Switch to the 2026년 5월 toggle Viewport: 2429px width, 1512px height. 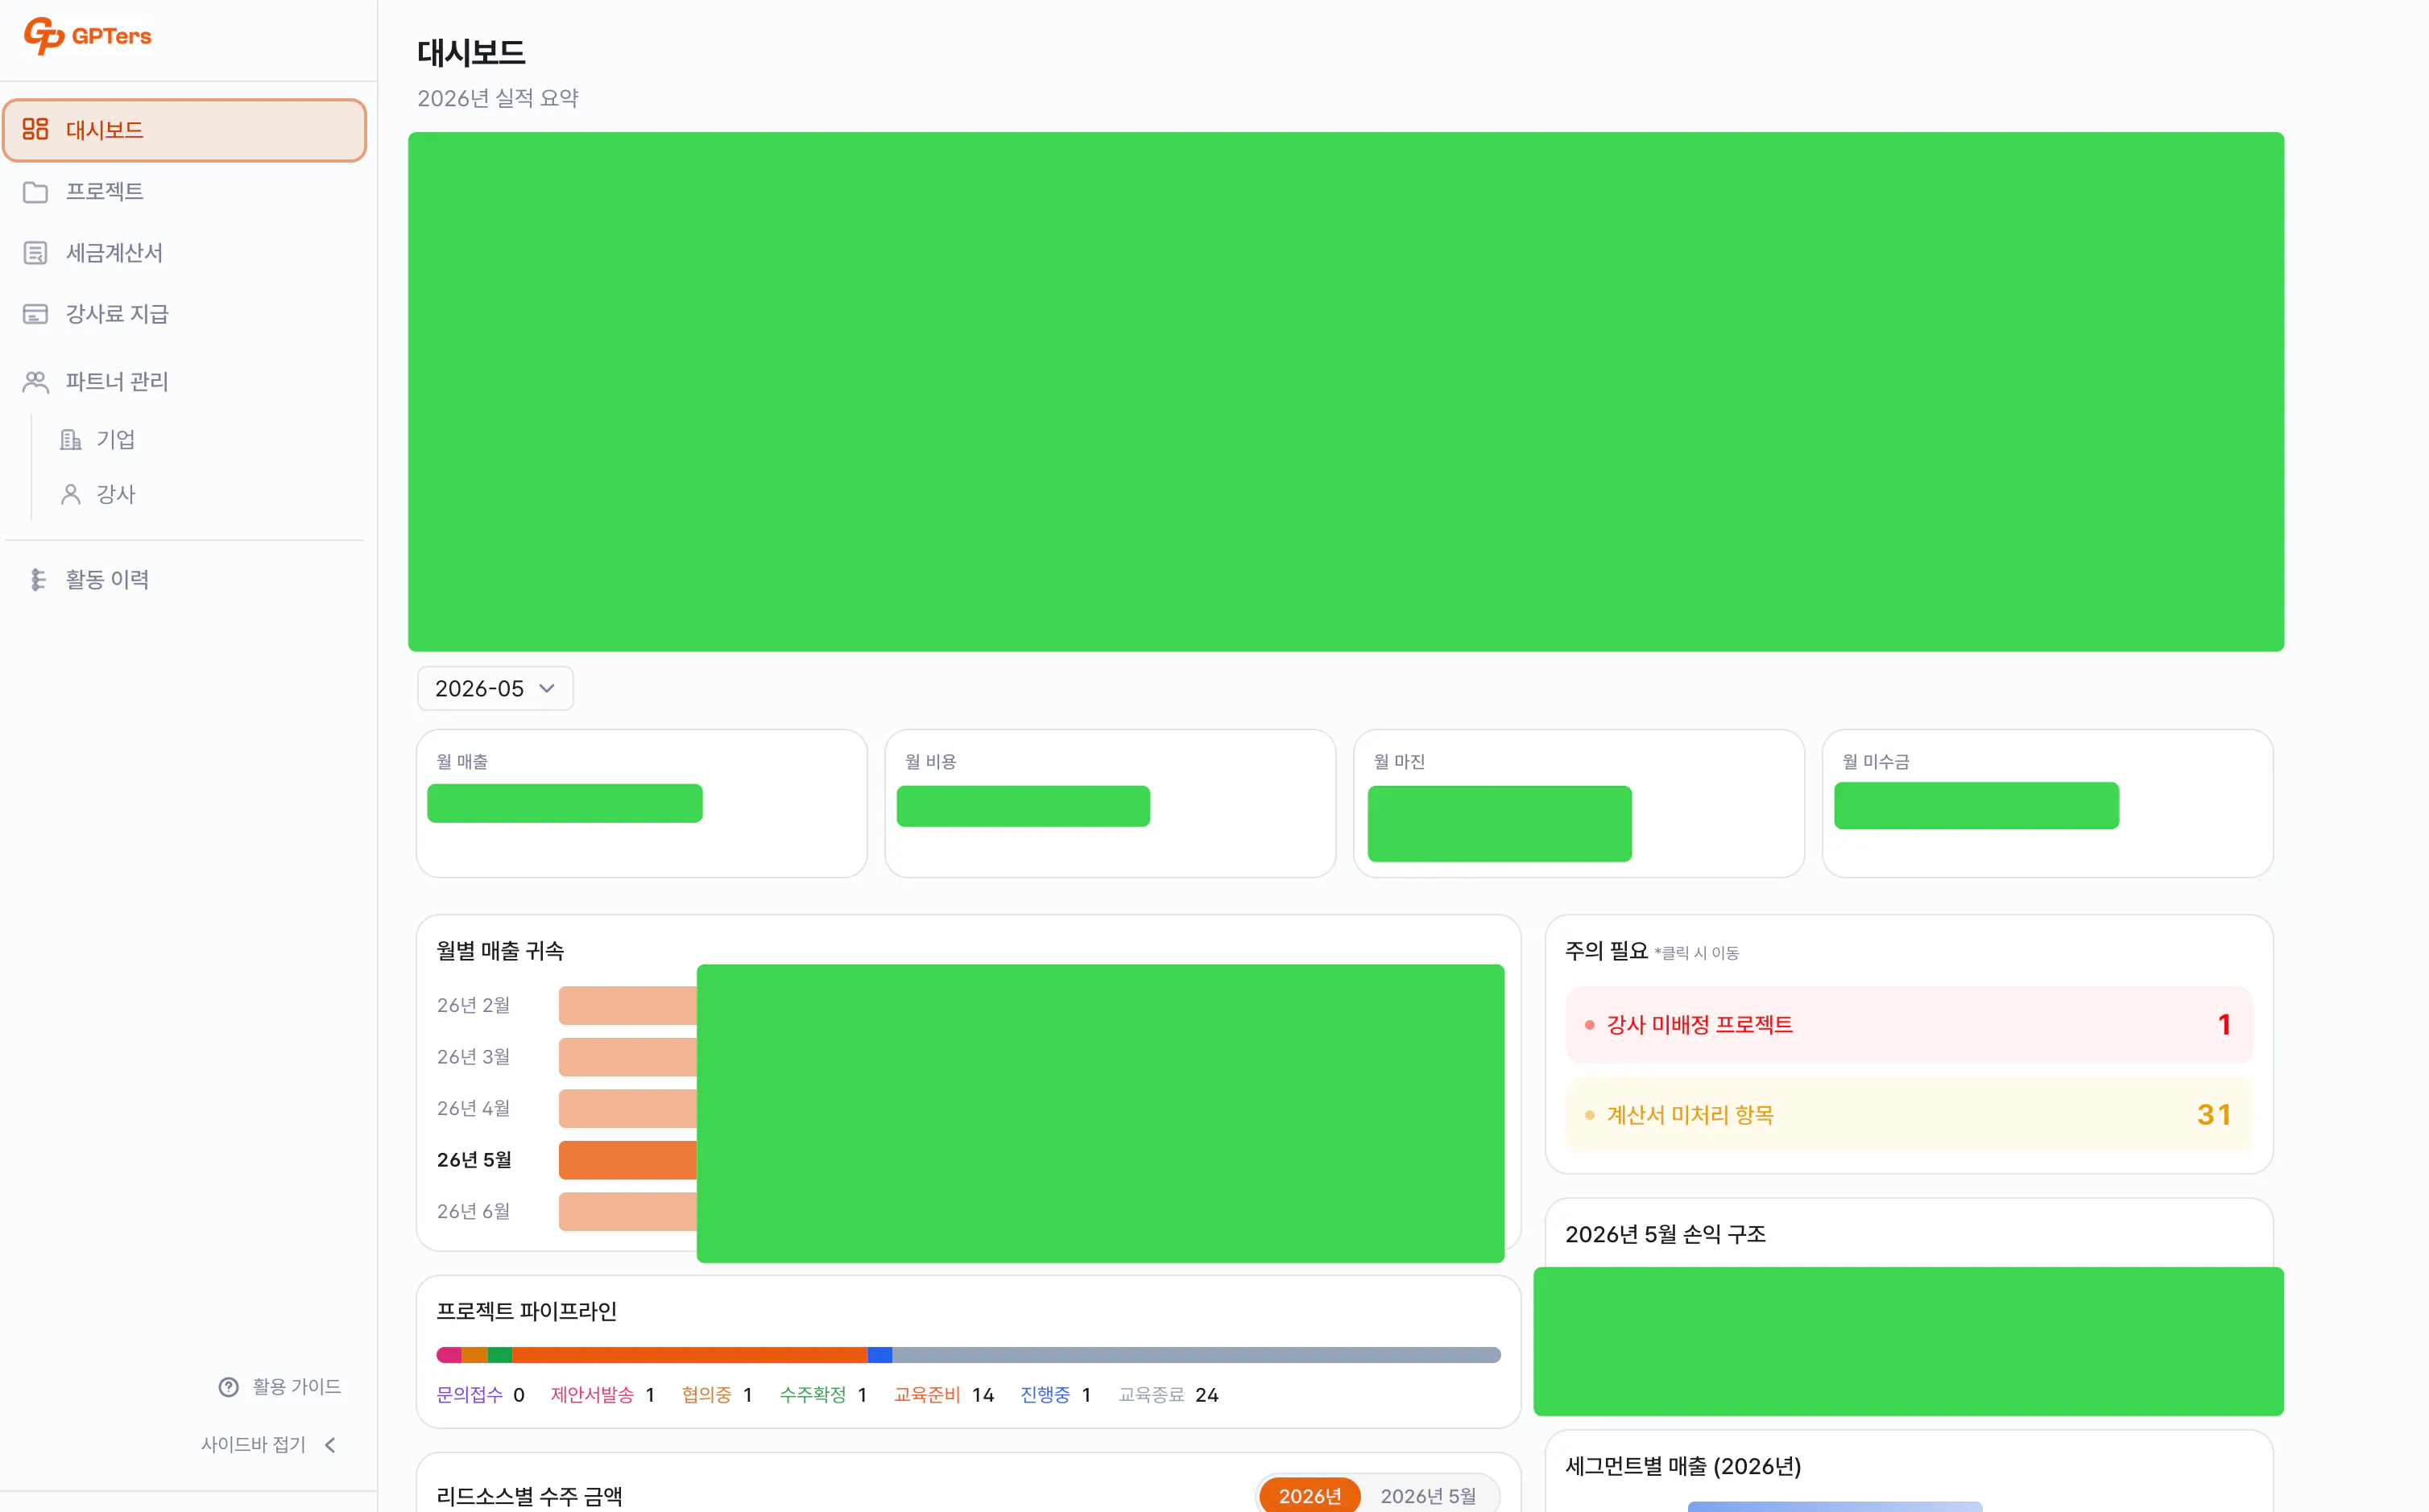click(1428, 1495)
